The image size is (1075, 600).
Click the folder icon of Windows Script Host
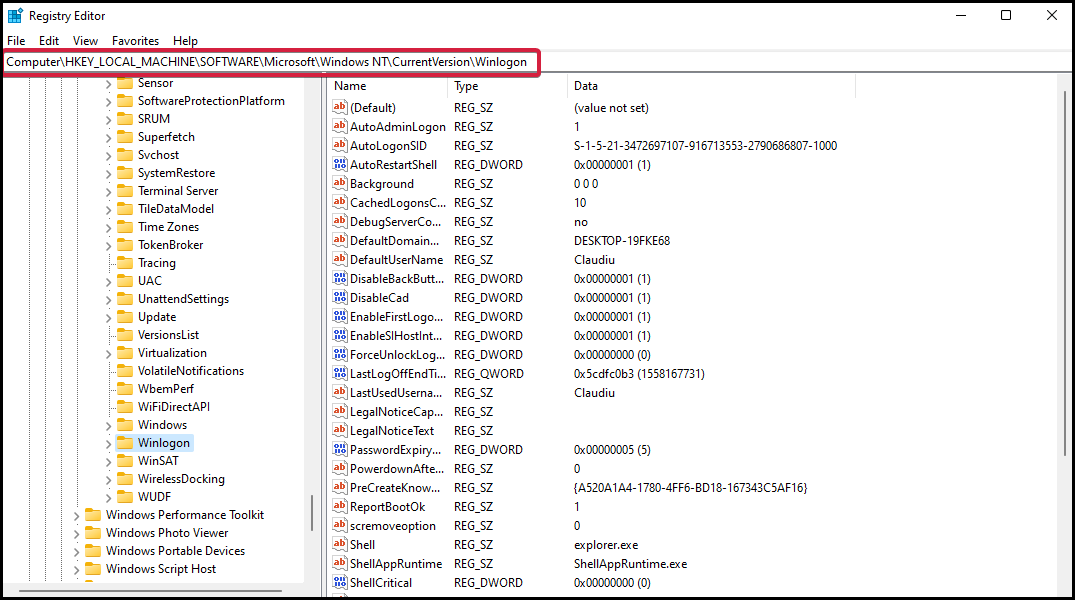pos(93,569)
